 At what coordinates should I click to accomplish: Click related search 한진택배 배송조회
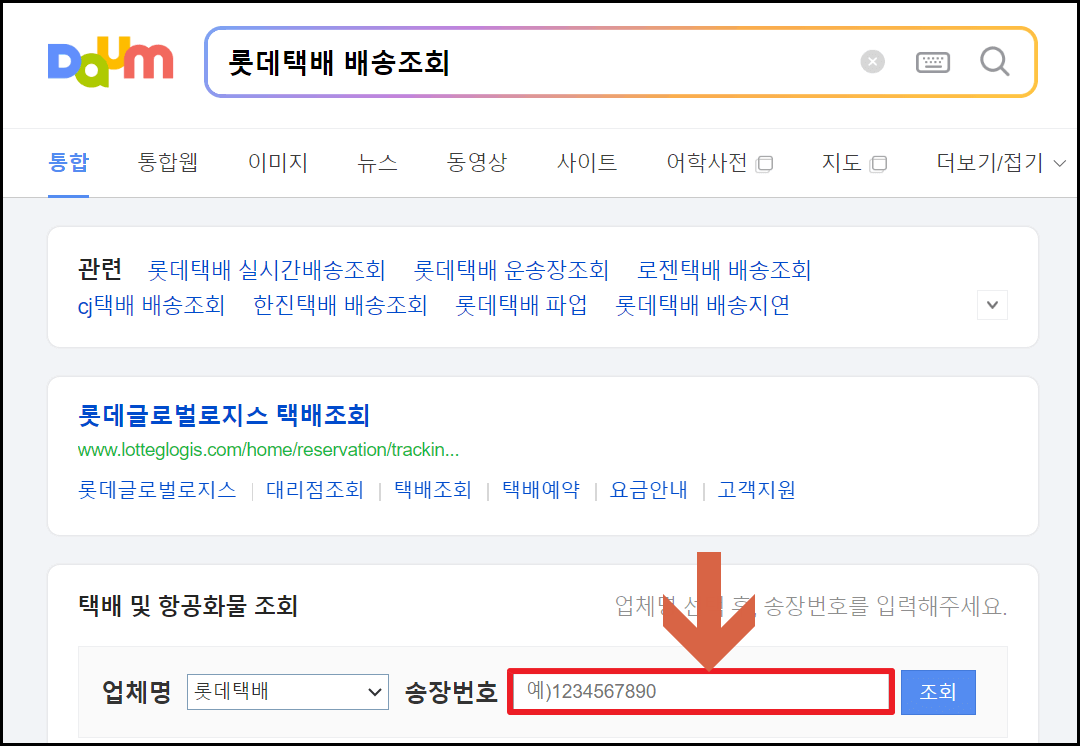pyautogui.click(x=340, y=305)
